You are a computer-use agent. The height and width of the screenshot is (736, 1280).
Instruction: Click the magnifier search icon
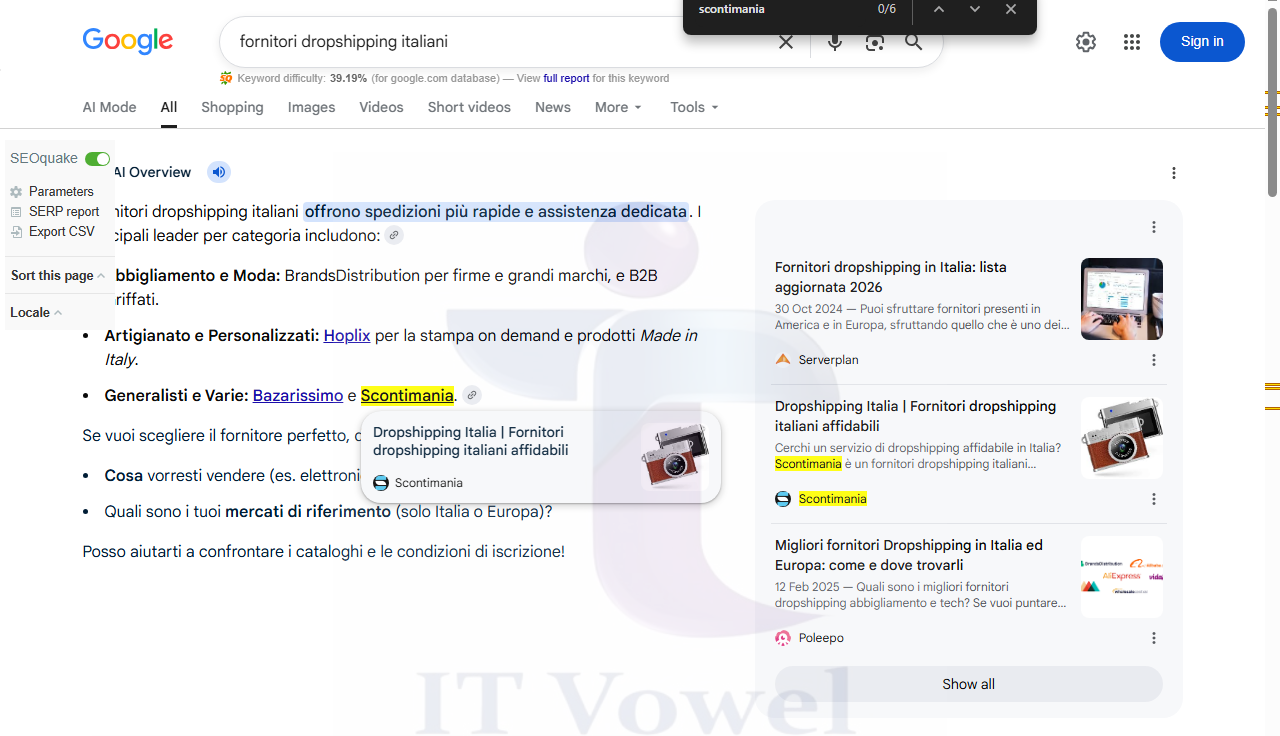(914, 42)
